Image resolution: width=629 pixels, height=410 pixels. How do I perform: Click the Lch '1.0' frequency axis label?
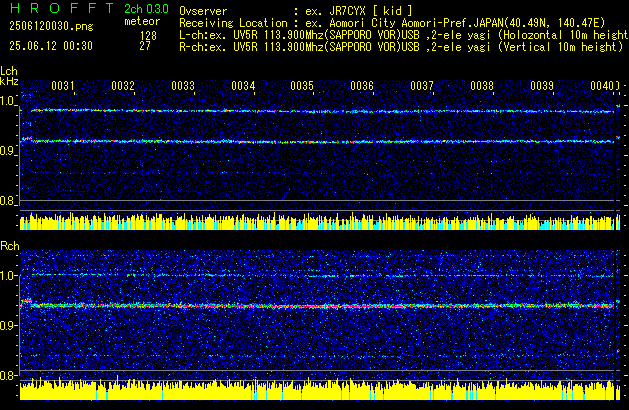pyautogui.click(x=8, y=101)
